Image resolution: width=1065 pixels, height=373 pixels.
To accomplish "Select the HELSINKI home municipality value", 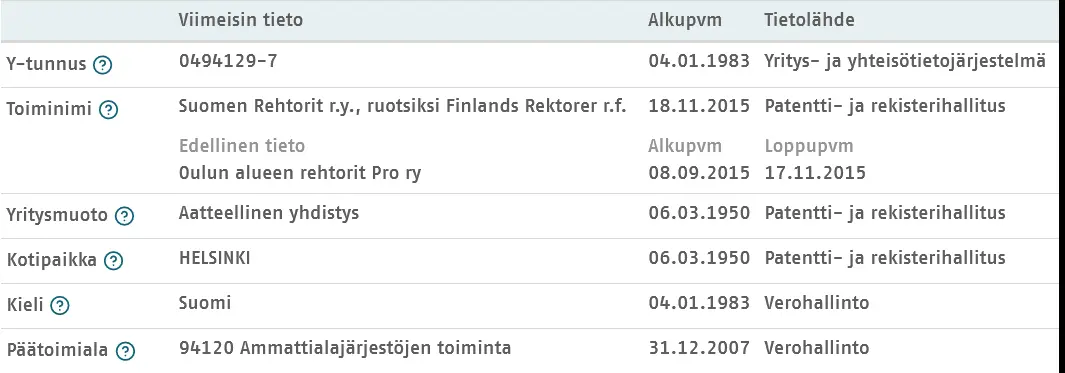I will pos(215,258).
